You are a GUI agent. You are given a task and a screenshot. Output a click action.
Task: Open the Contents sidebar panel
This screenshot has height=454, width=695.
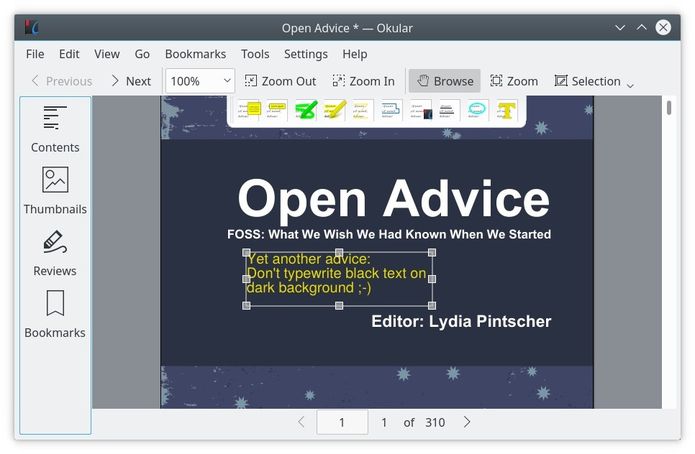pyautogui.click(x=55, y=129)
